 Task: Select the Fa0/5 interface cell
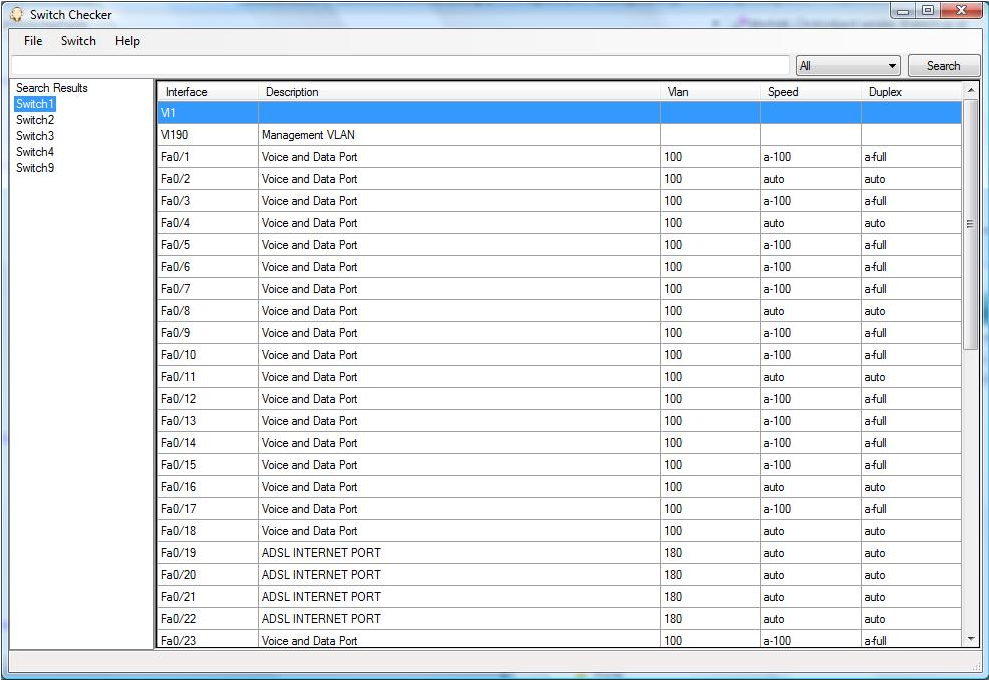point(208,245)
